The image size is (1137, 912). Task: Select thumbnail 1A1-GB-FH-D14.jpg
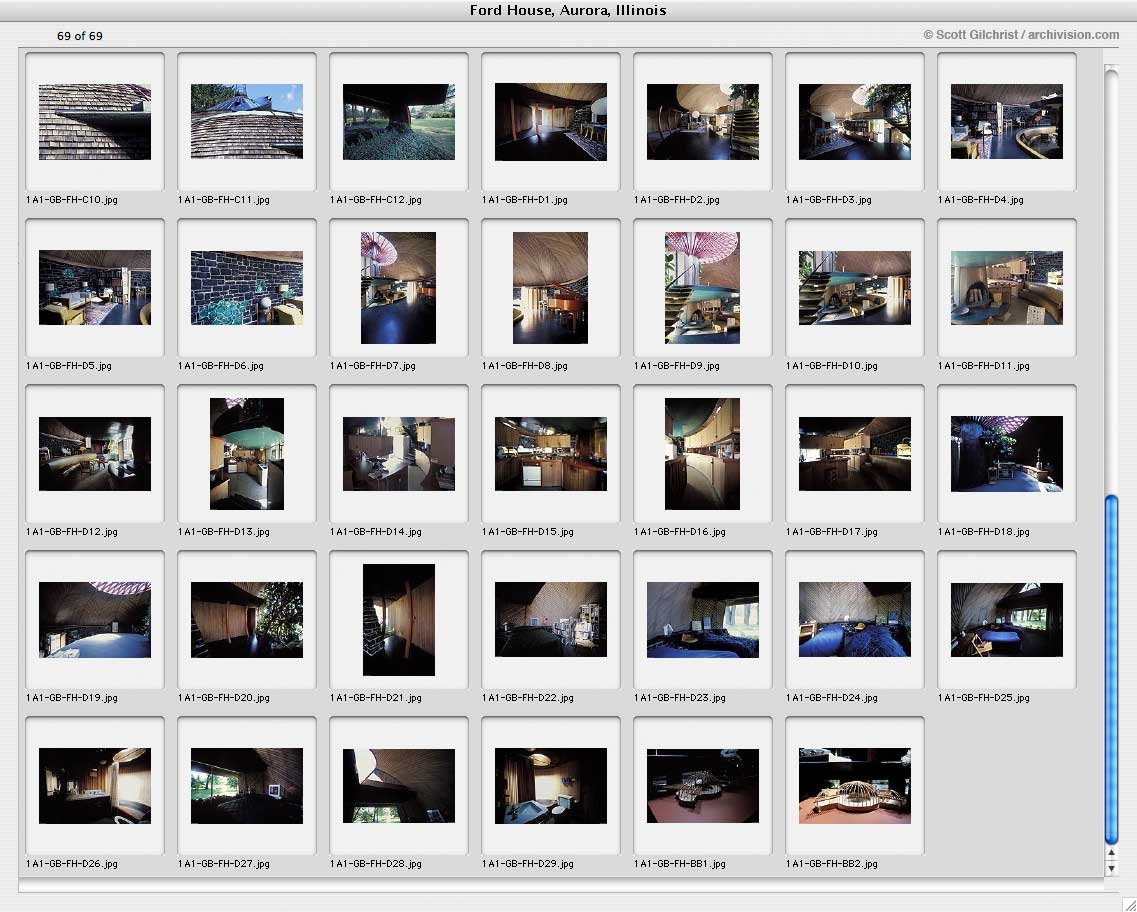399,454
